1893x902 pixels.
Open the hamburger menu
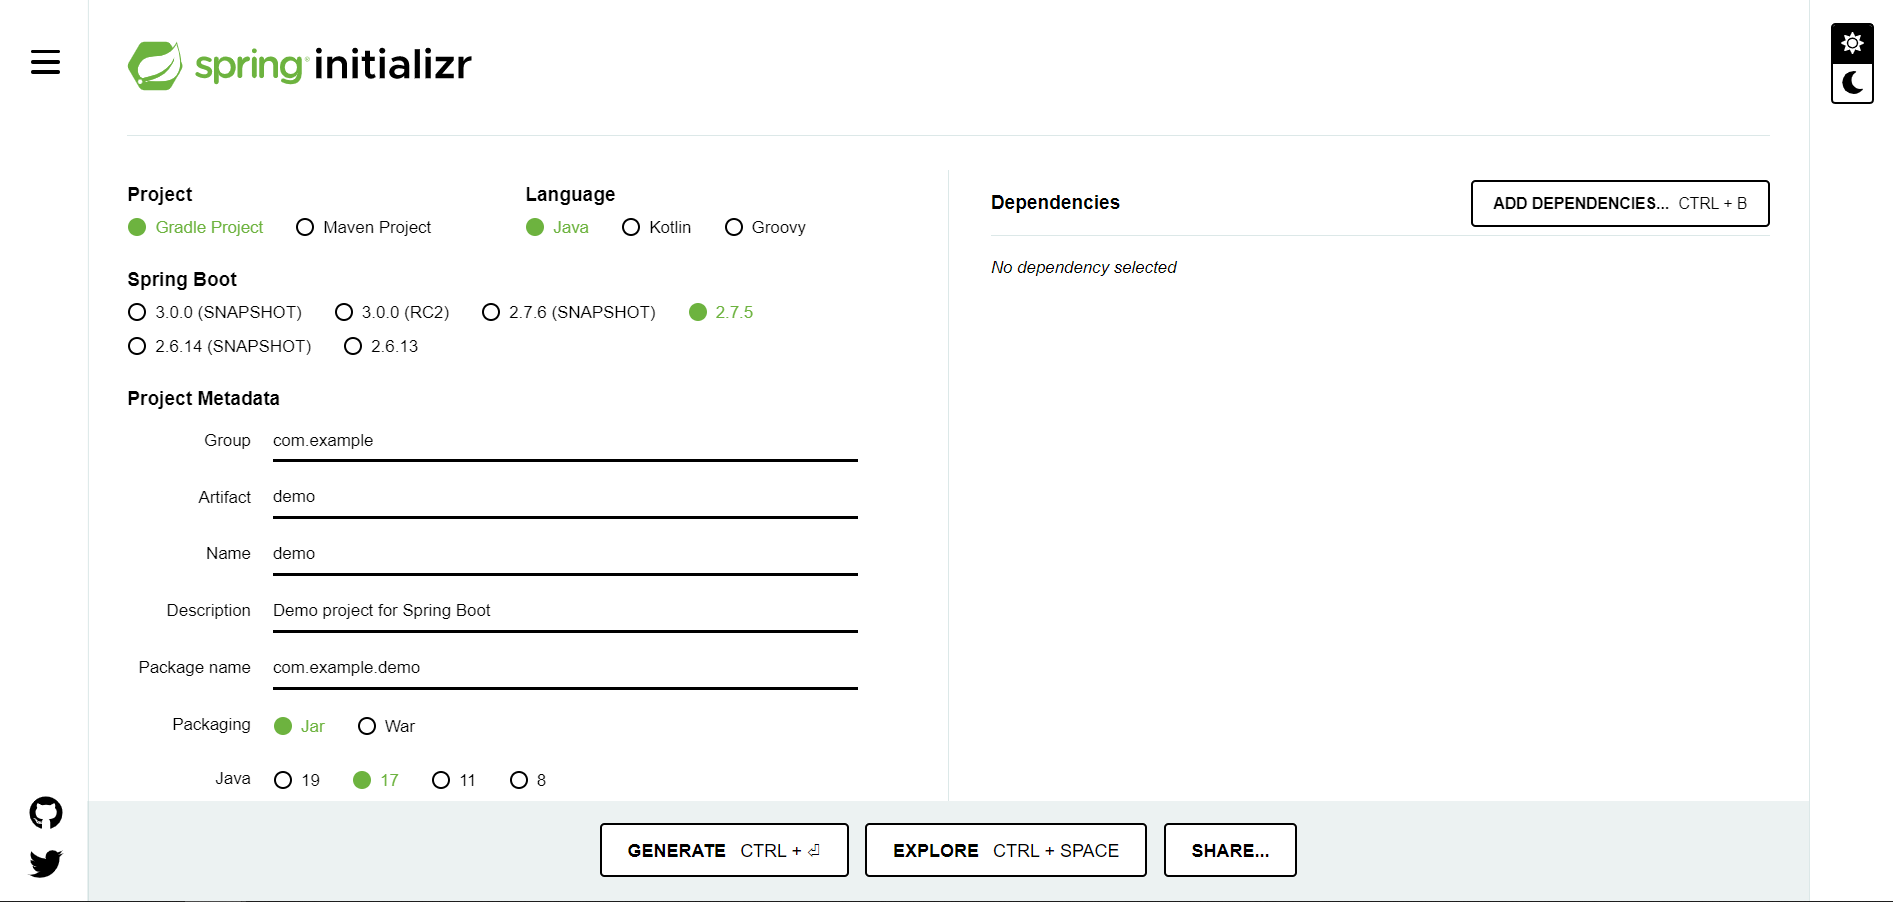(45, 62)
